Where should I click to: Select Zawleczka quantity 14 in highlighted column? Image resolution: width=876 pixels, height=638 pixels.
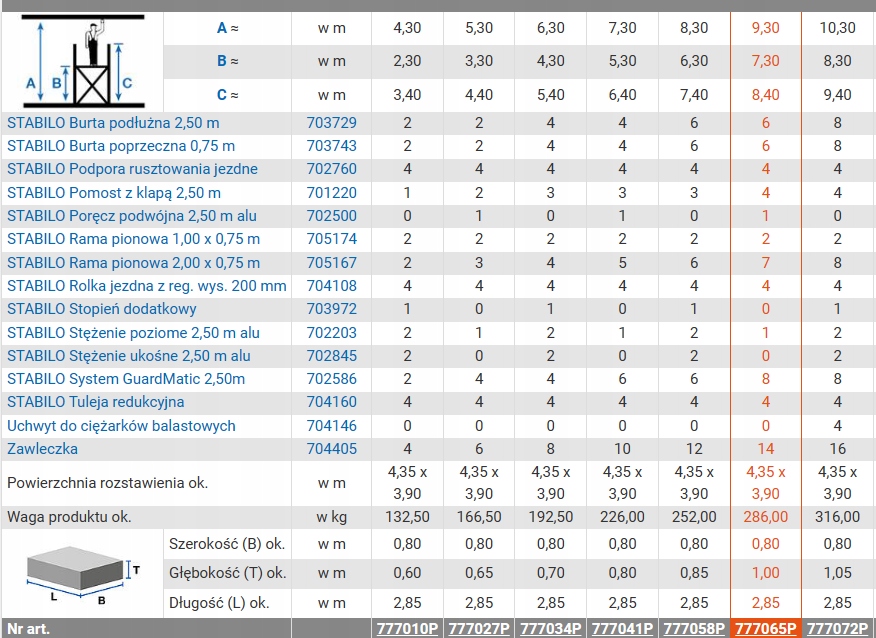[765, 449]
